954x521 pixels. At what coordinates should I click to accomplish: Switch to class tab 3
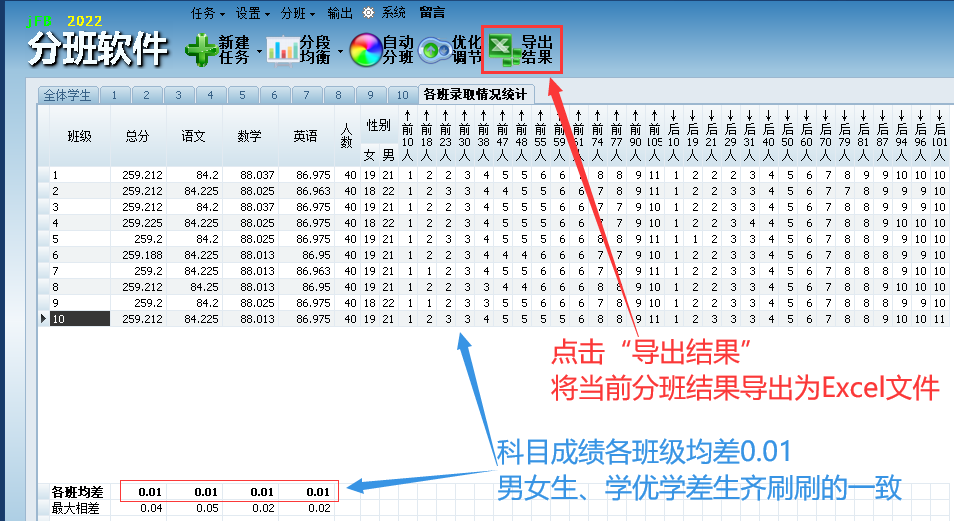point(178,95)
